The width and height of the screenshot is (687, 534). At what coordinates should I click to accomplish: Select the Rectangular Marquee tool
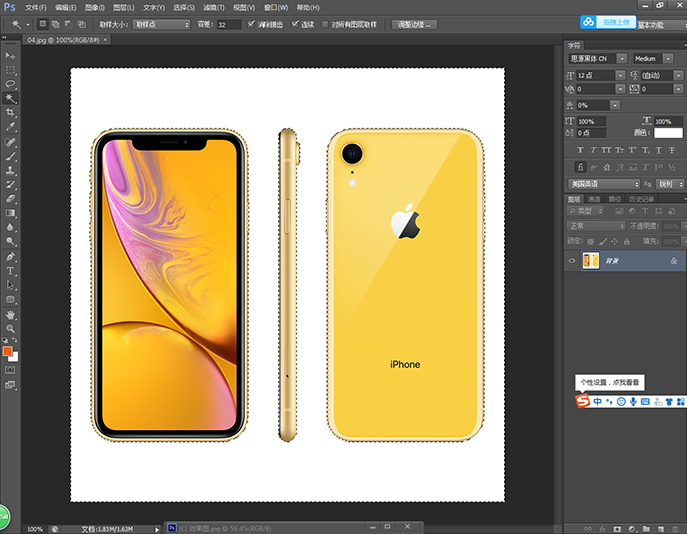[x=10, y=70]
